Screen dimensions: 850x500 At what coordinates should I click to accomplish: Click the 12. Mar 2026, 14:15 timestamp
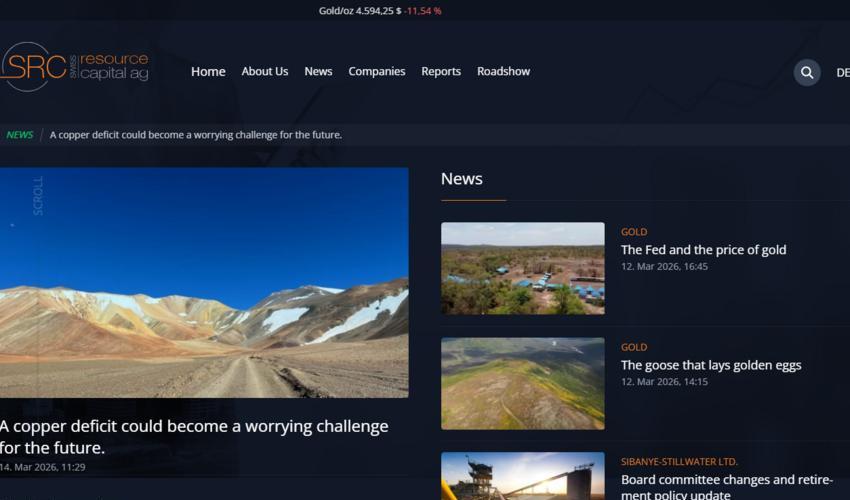pos(664,382)
